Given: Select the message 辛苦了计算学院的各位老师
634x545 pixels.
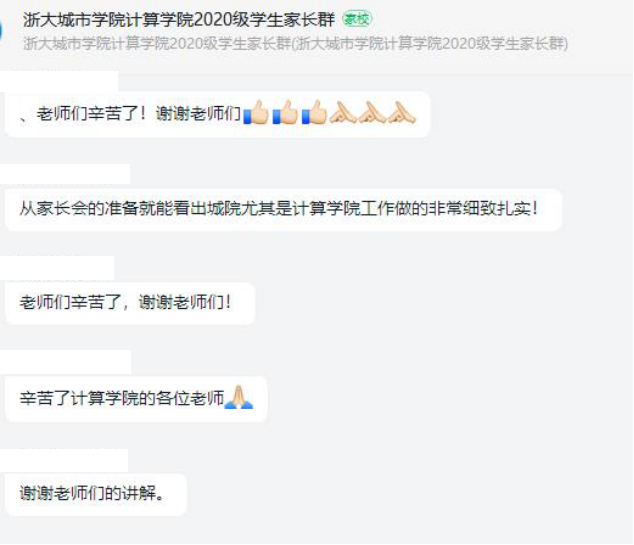Looking at the screenshot, I should pyautogui.click(x=136, y=399).
